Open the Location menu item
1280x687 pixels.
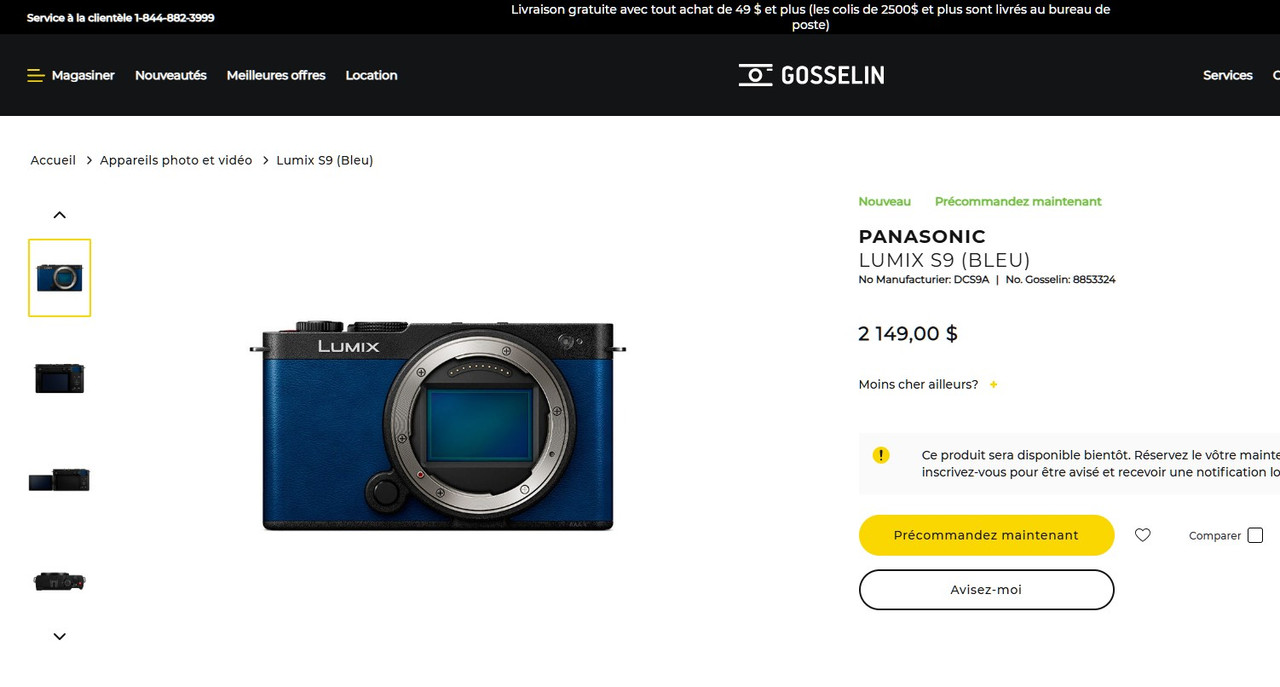371,75
